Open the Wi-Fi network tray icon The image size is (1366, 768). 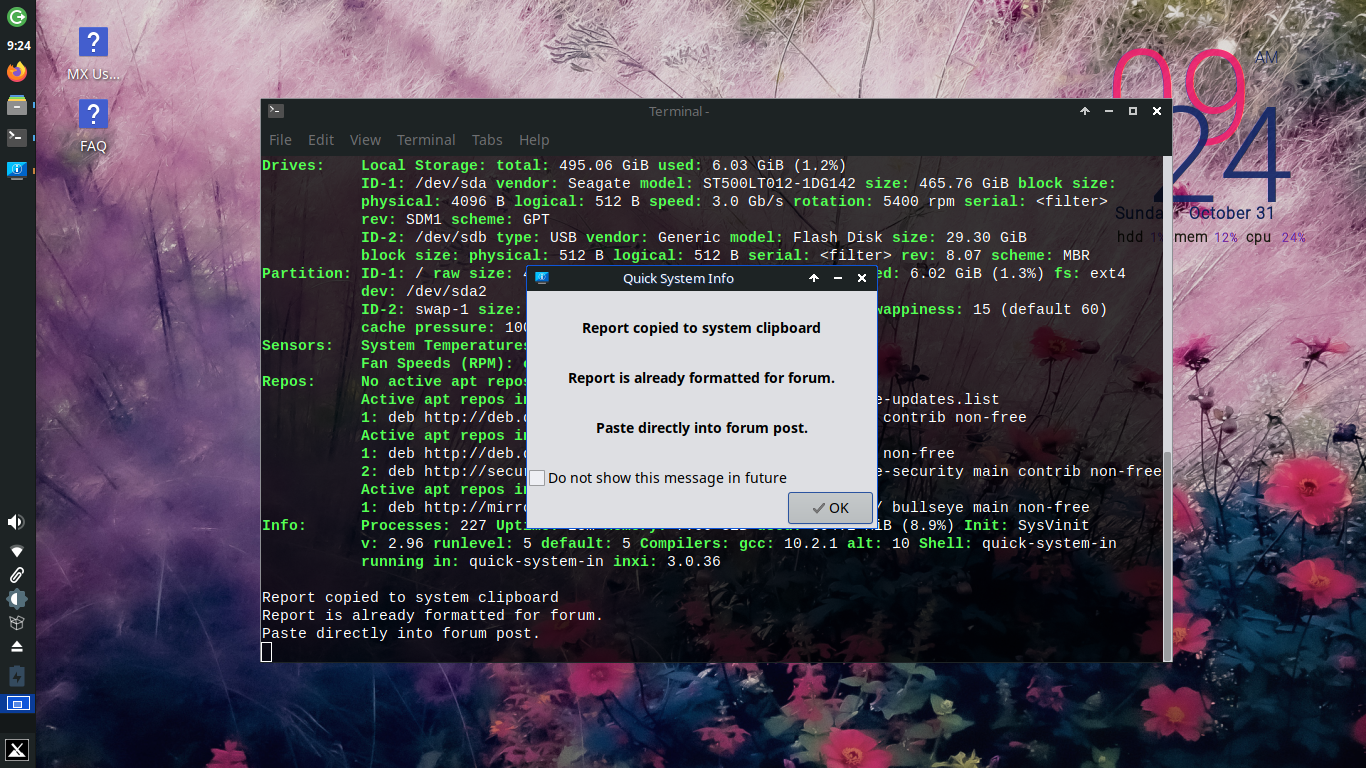(17, 551)
